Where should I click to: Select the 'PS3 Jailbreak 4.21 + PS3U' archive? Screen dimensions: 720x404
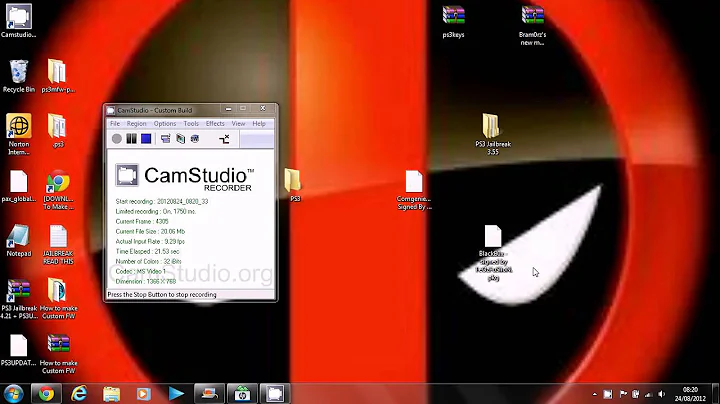[18, 298]
